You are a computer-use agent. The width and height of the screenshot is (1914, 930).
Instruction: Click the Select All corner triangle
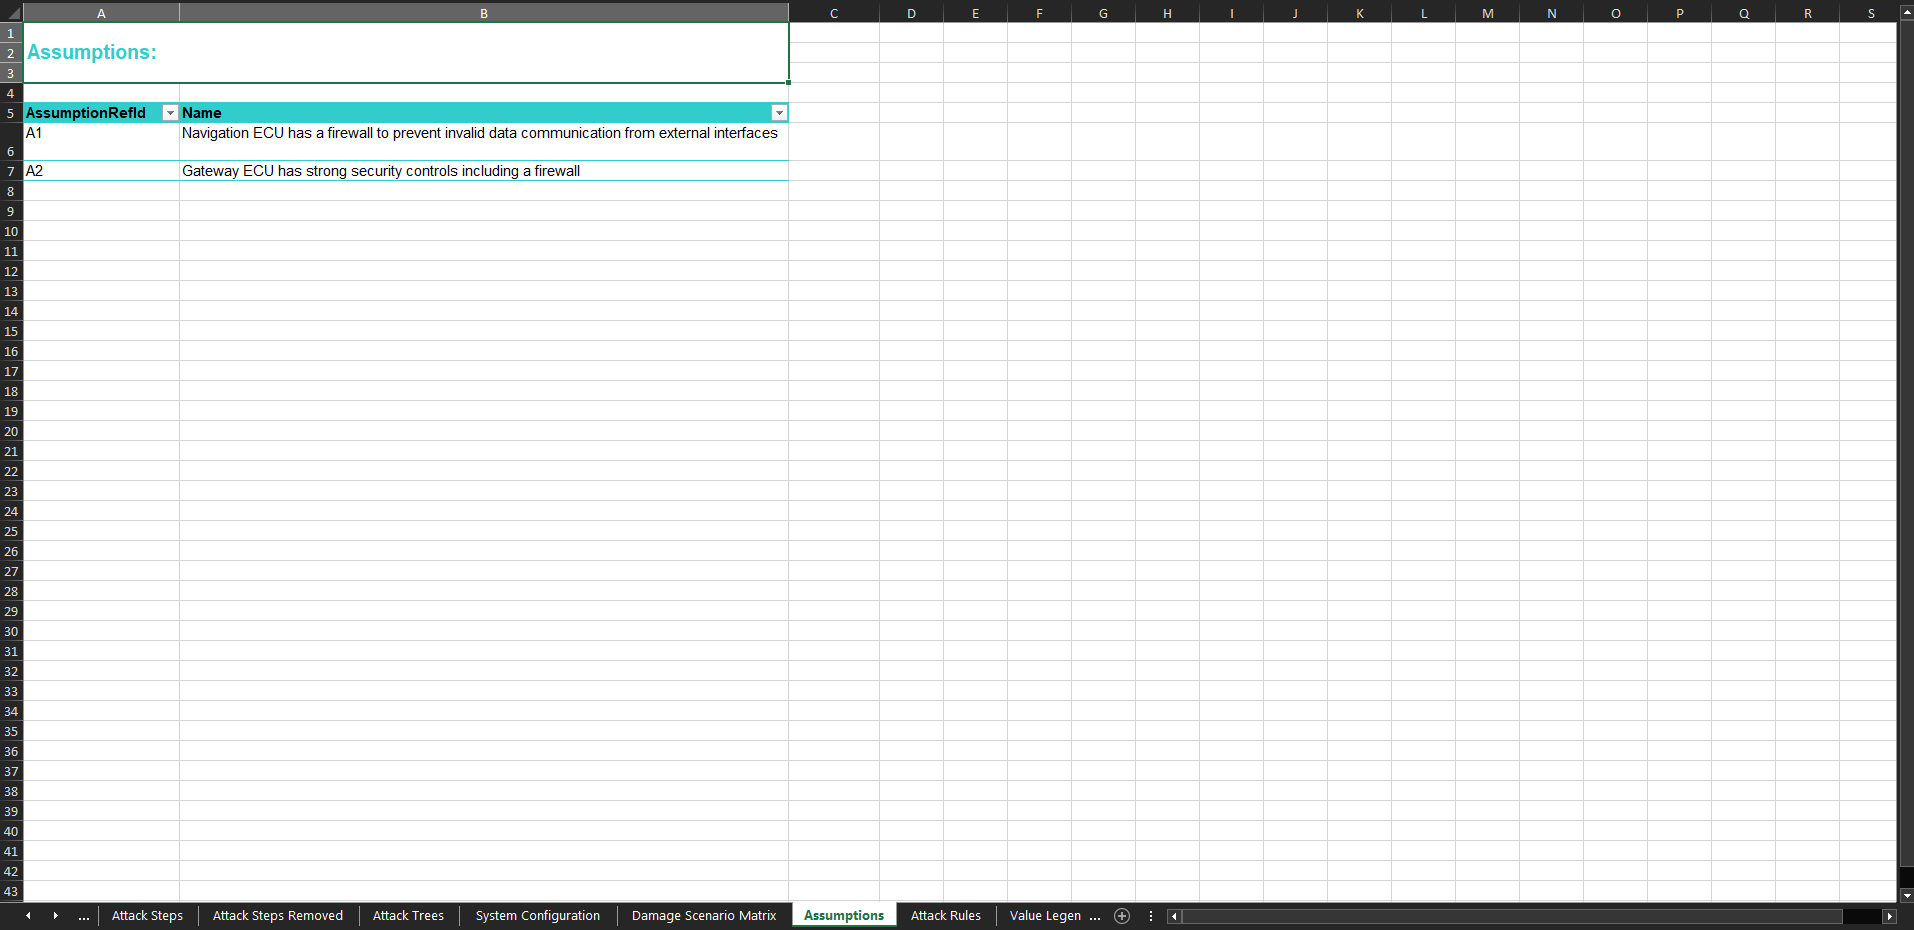(11, 13)
